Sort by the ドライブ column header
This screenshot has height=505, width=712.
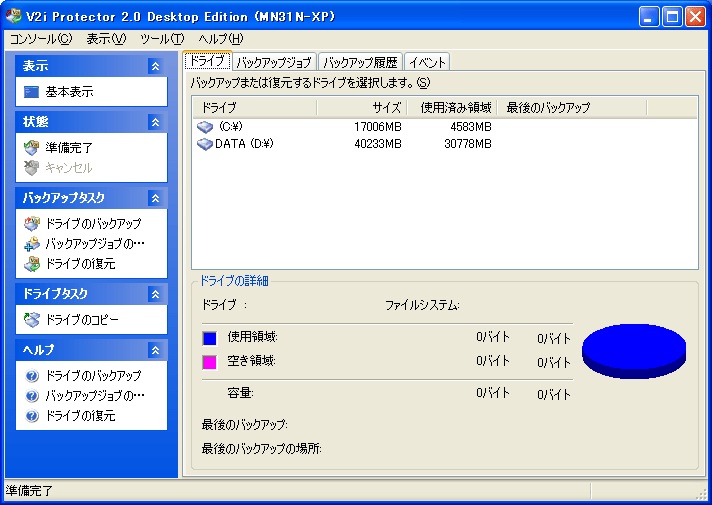click(x=254, y=108)
